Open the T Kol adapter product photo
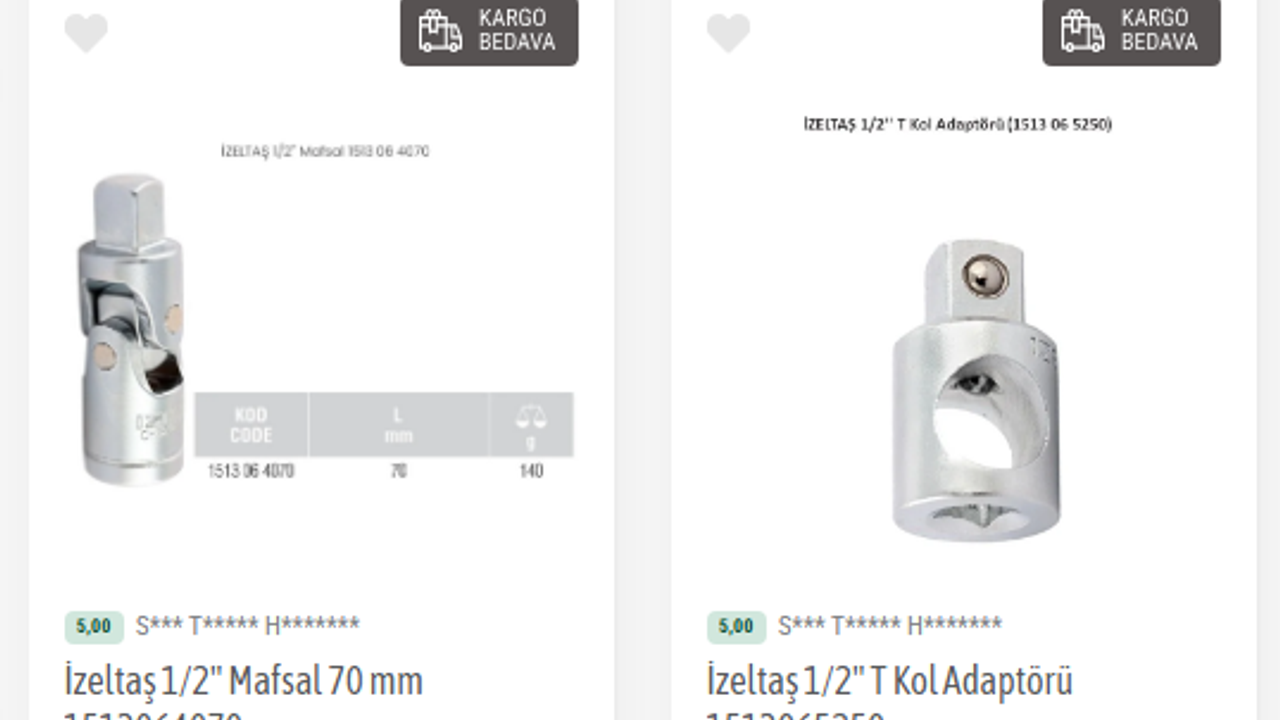 (x=976, y=388)
